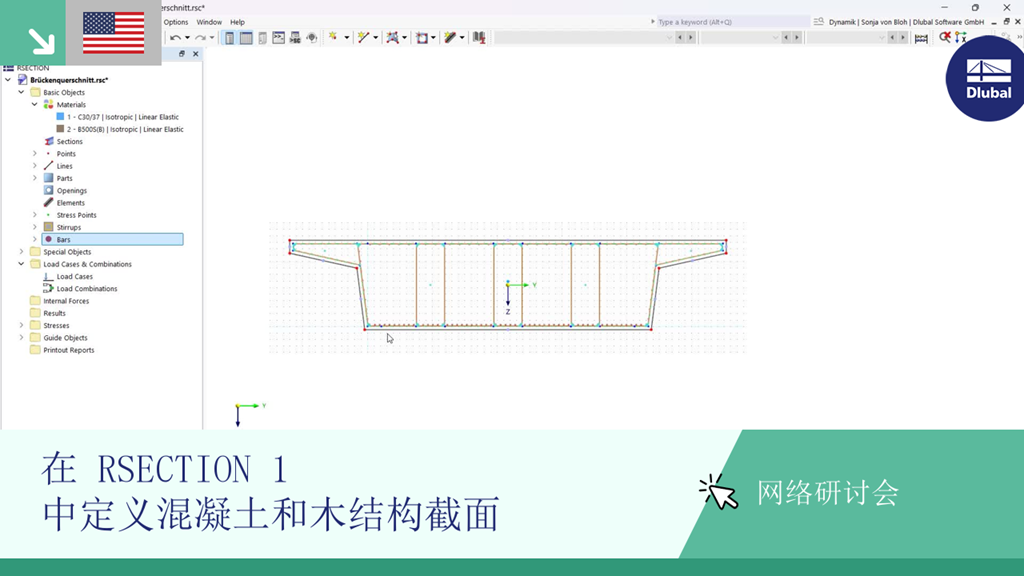Expand the Guide Objects folder

[x=21, y=338]
